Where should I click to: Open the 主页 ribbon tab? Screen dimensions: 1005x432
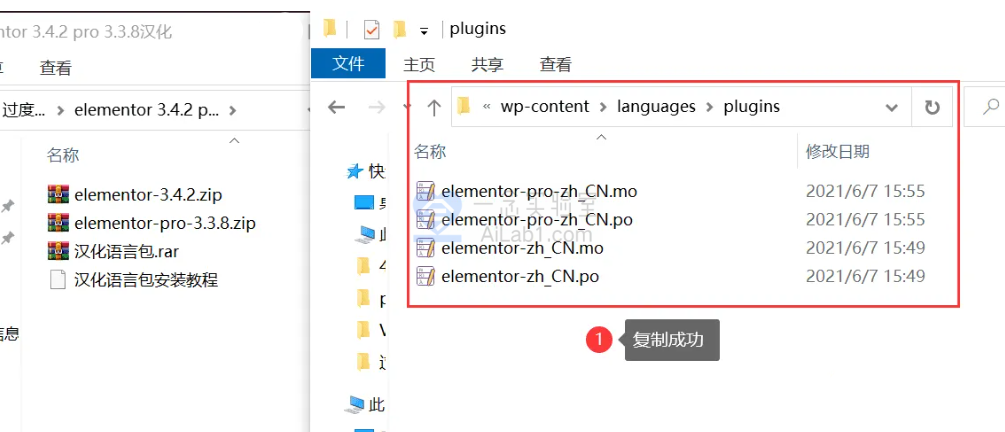[419, 64]
